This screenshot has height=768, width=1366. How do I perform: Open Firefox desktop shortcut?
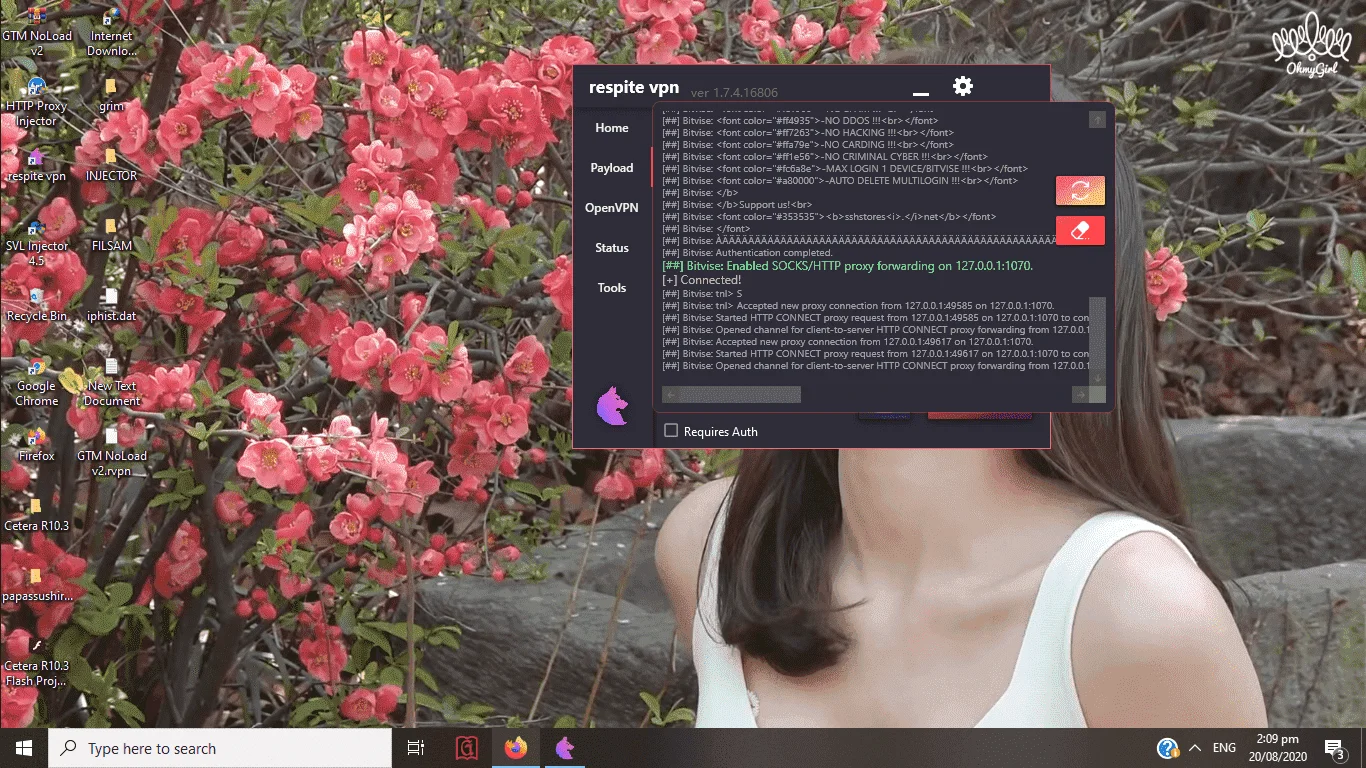tap(37, 444)
